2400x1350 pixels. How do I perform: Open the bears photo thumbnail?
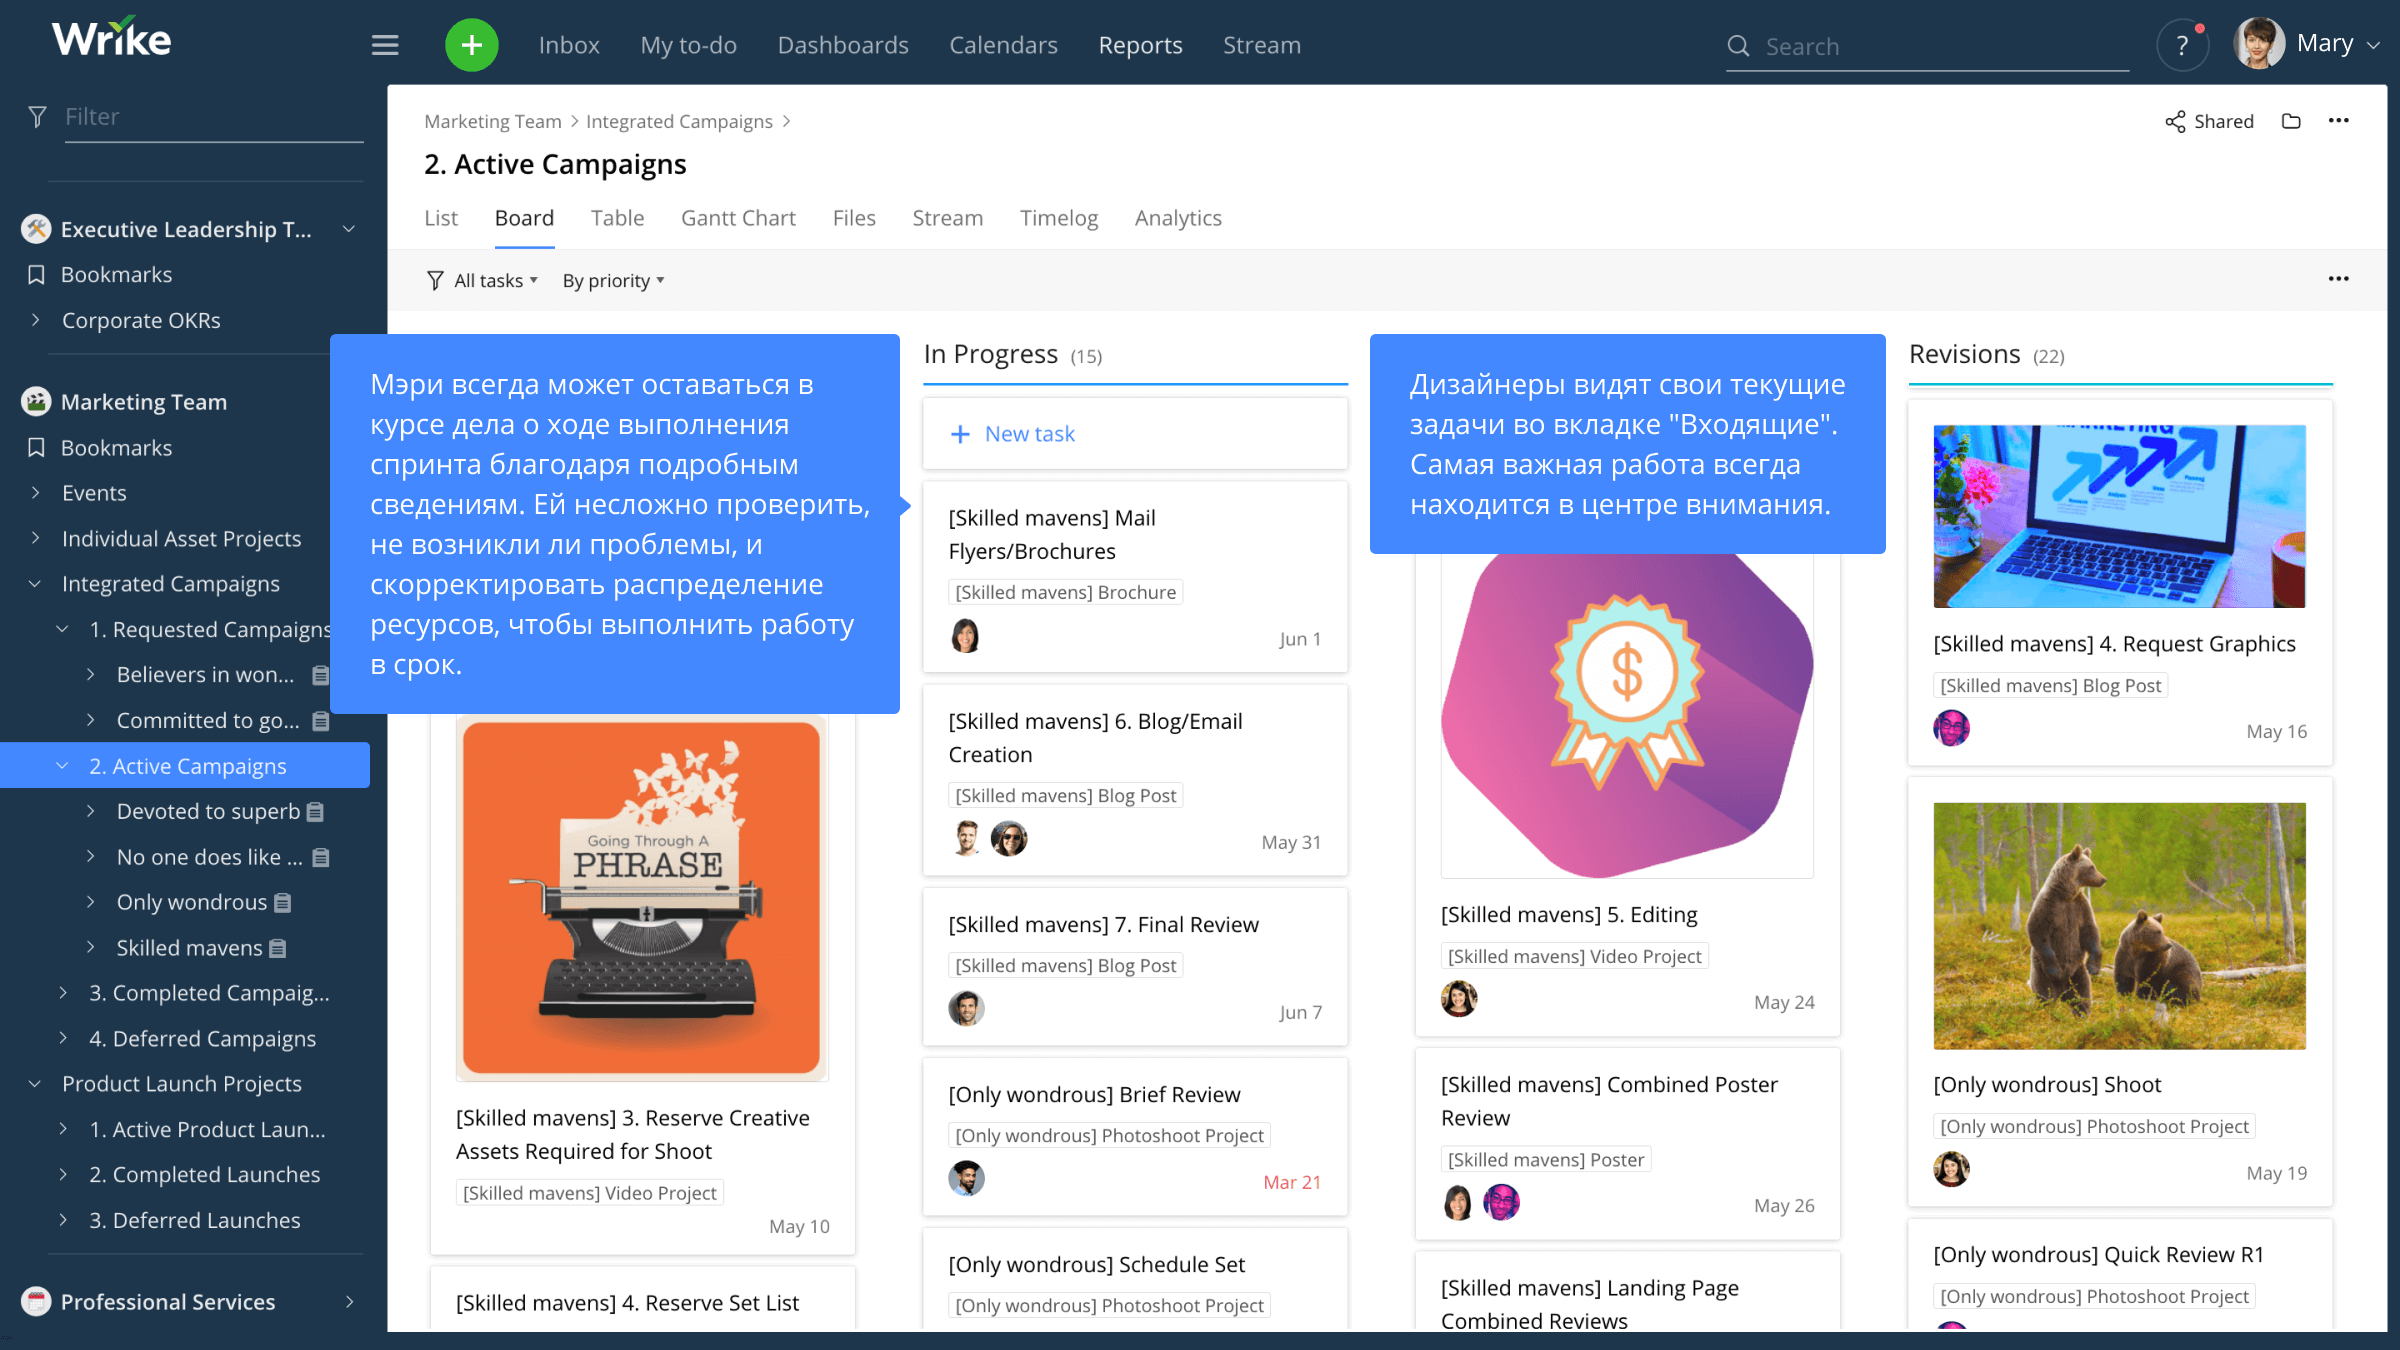[x=2119, y=926]
